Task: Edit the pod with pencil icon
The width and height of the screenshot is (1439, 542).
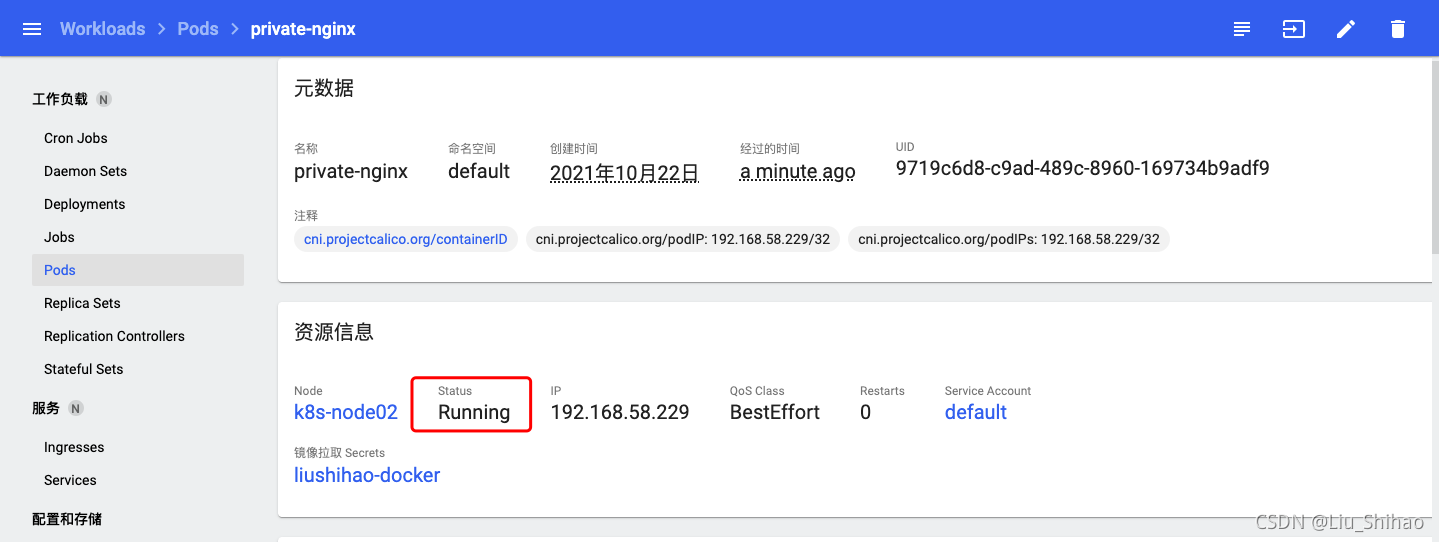Action: tap(1346, 29)
